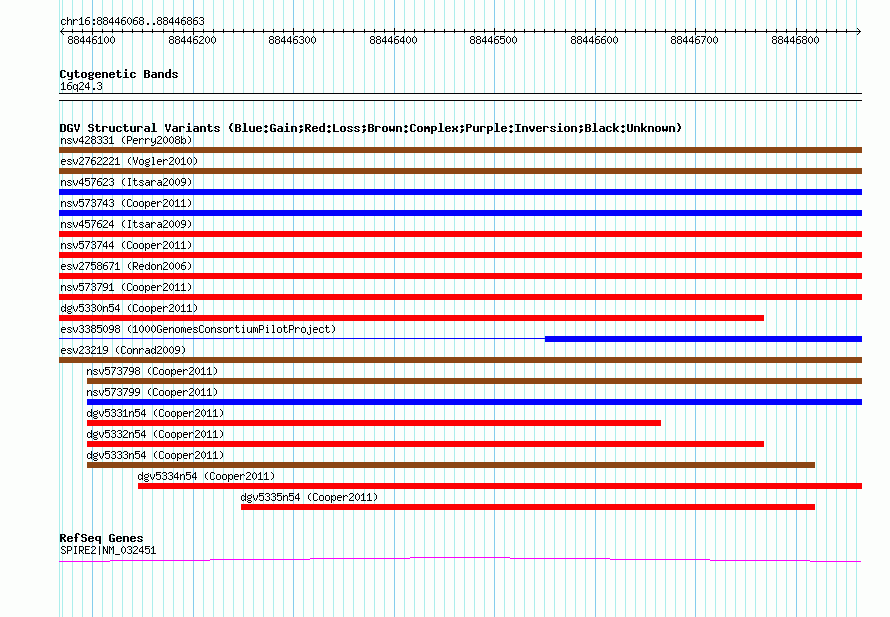
Task: Click nsv573791 (Cooper2011) label
Action: [x=126, y=287]
